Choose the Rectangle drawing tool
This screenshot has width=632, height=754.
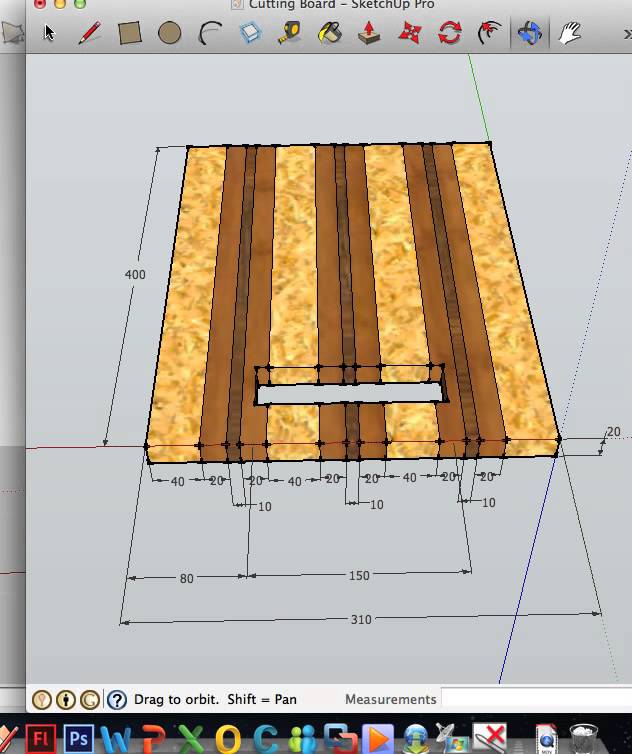pos(130,33)
